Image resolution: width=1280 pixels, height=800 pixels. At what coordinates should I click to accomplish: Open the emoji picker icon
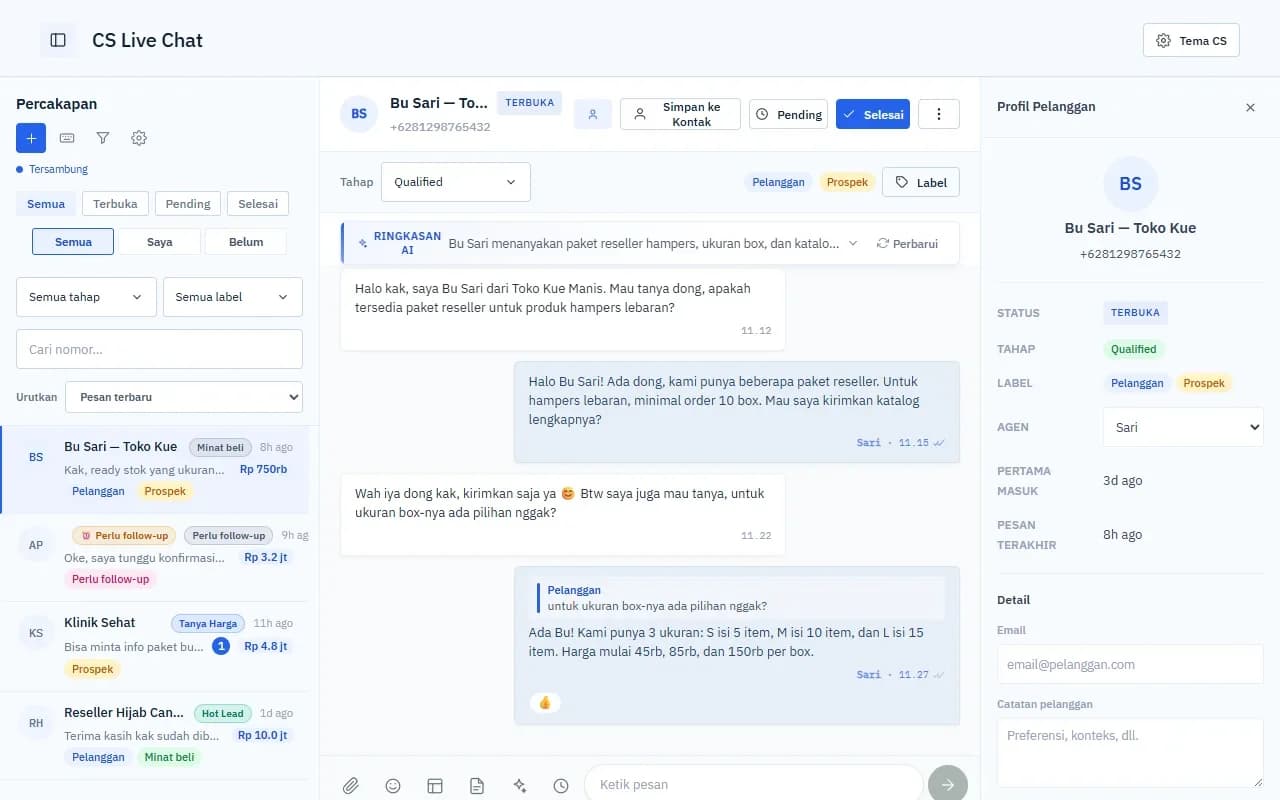click(x=393, y=785)
